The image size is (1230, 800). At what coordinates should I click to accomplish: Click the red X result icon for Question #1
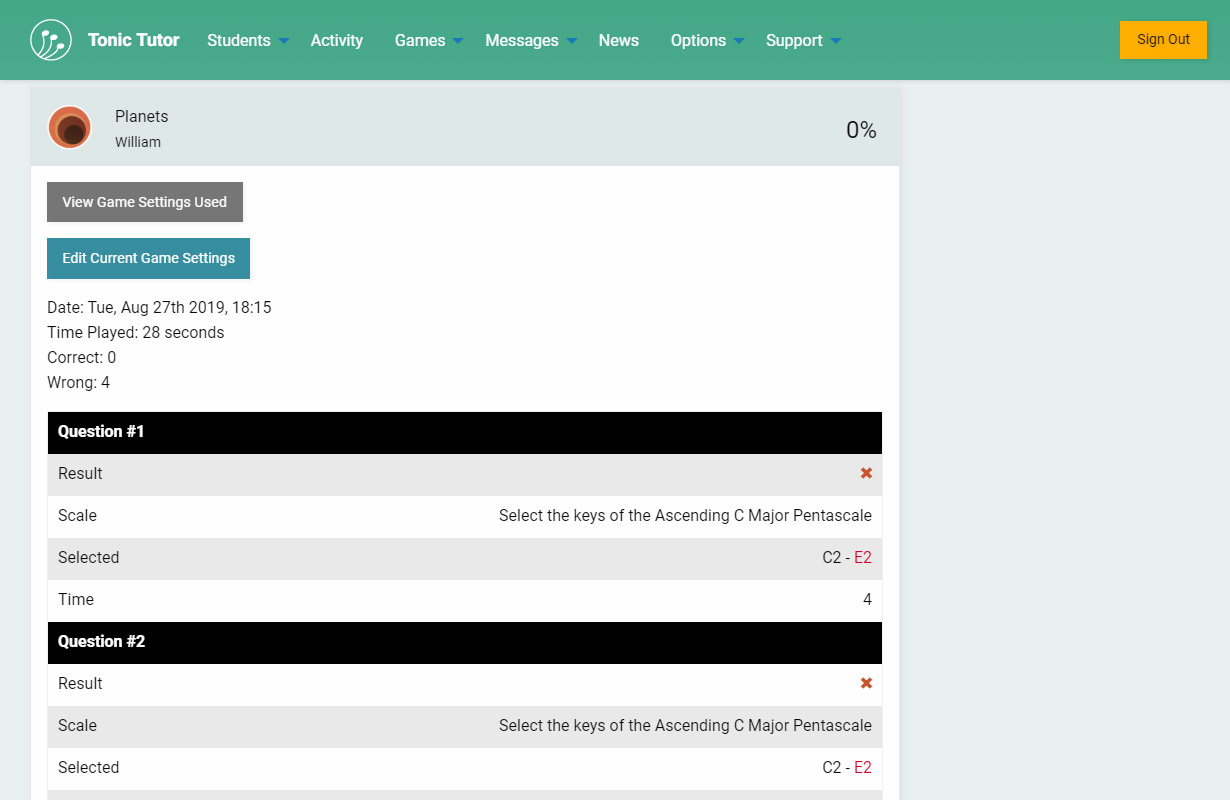point(866,473)
